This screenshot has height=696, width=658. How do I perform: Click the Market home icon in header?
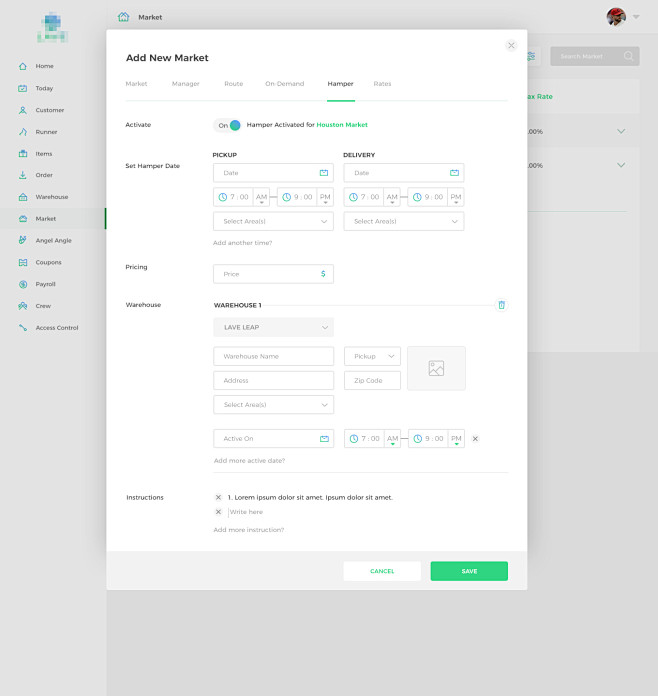pos(123,17)
